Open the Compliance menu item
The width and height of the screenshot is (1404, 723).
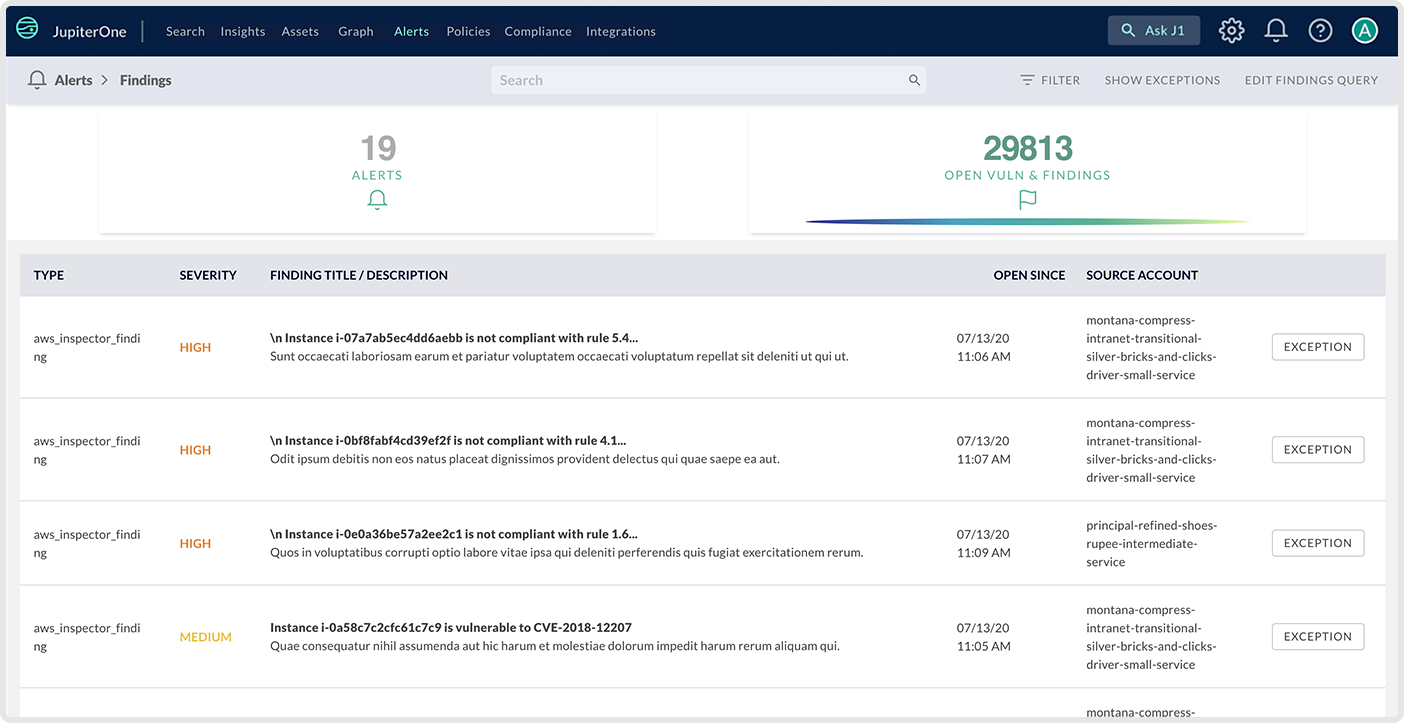click(538, 31)
